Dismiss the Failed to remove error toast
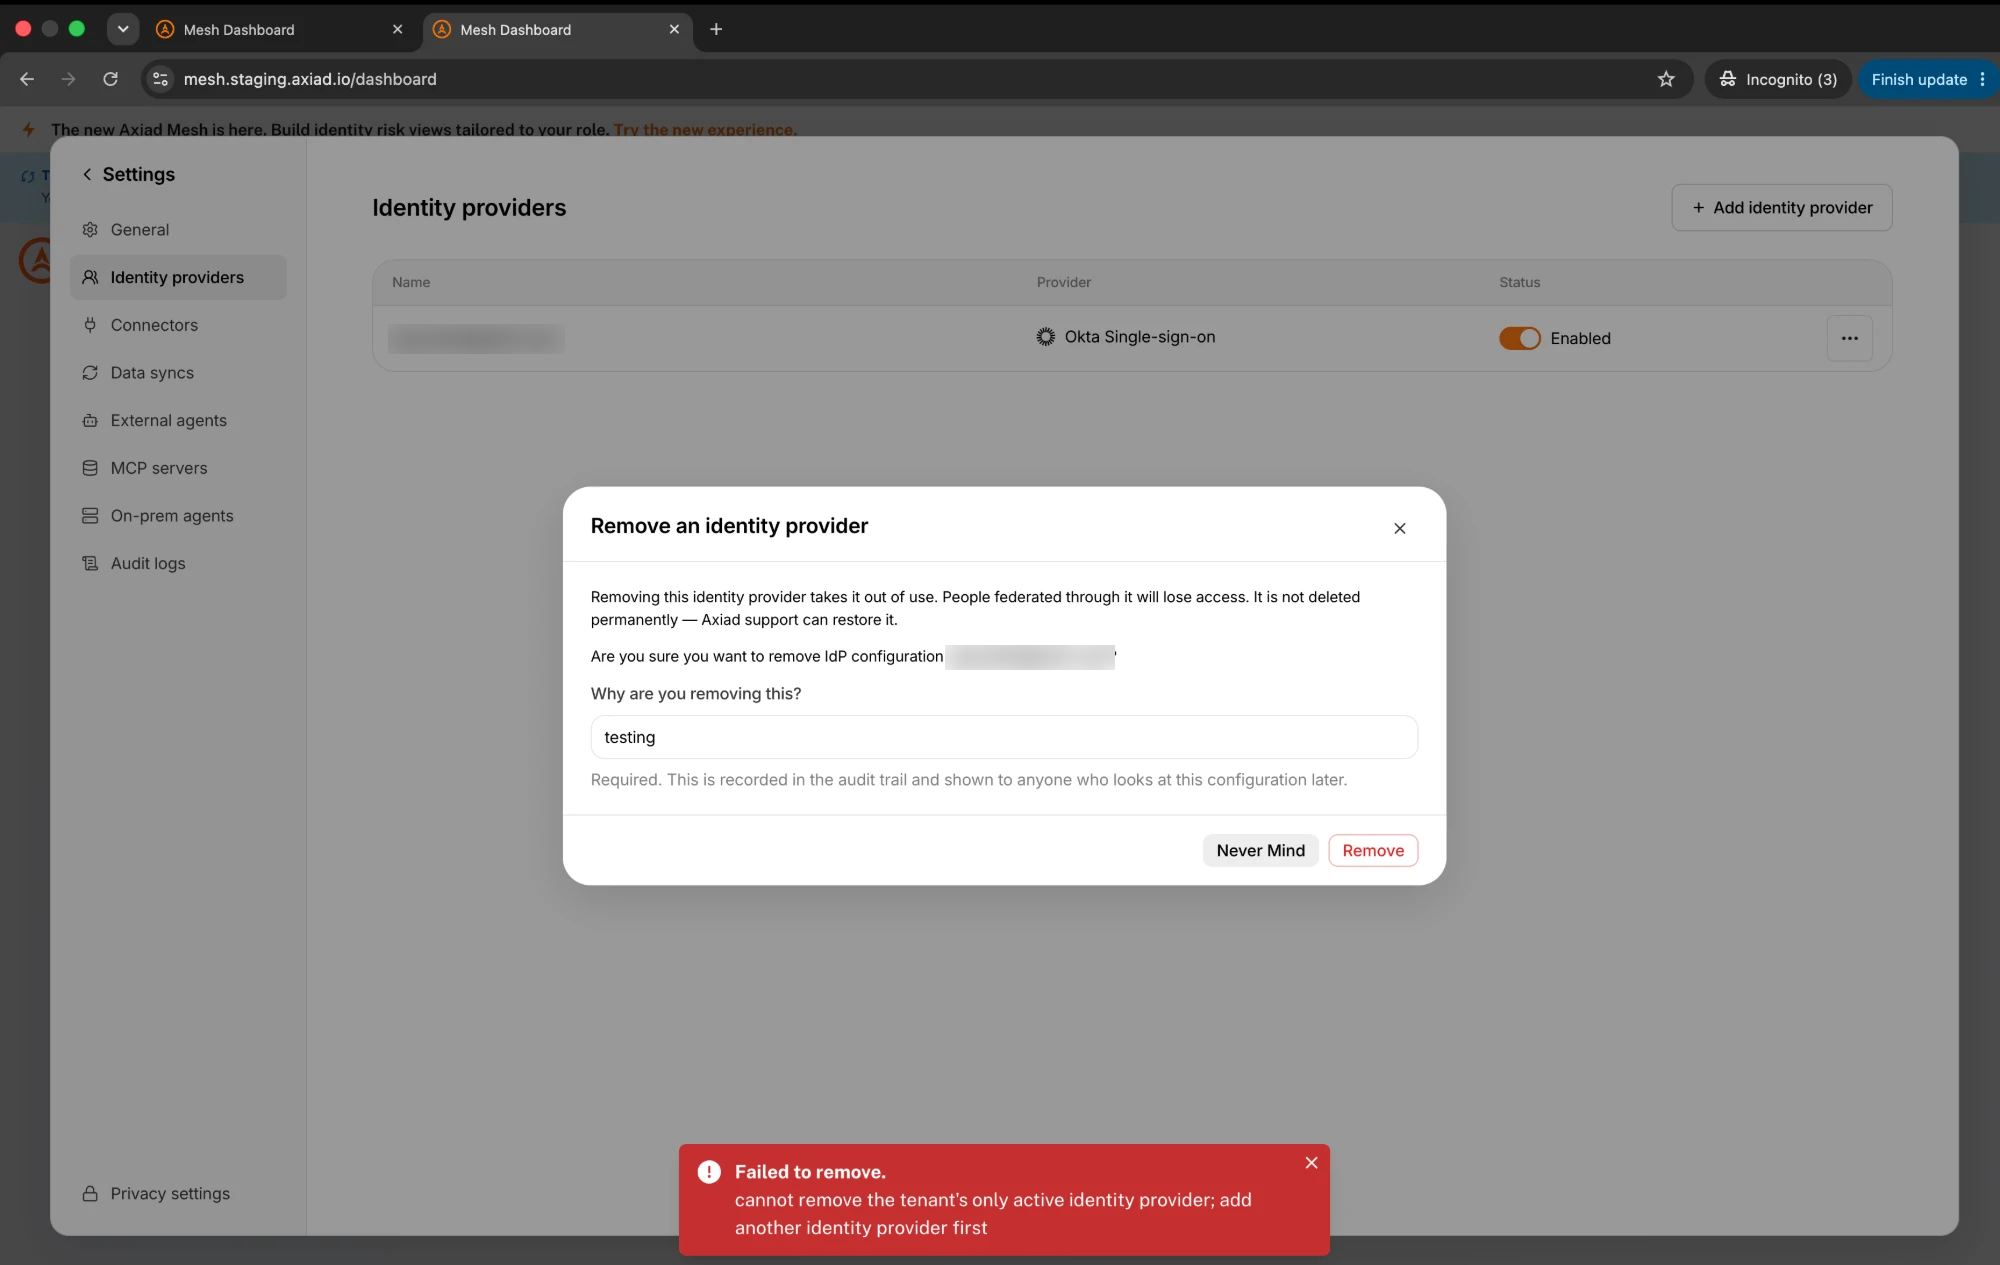Viewport: 2000px width, 1265px height. click(x=1311, y=1162)
